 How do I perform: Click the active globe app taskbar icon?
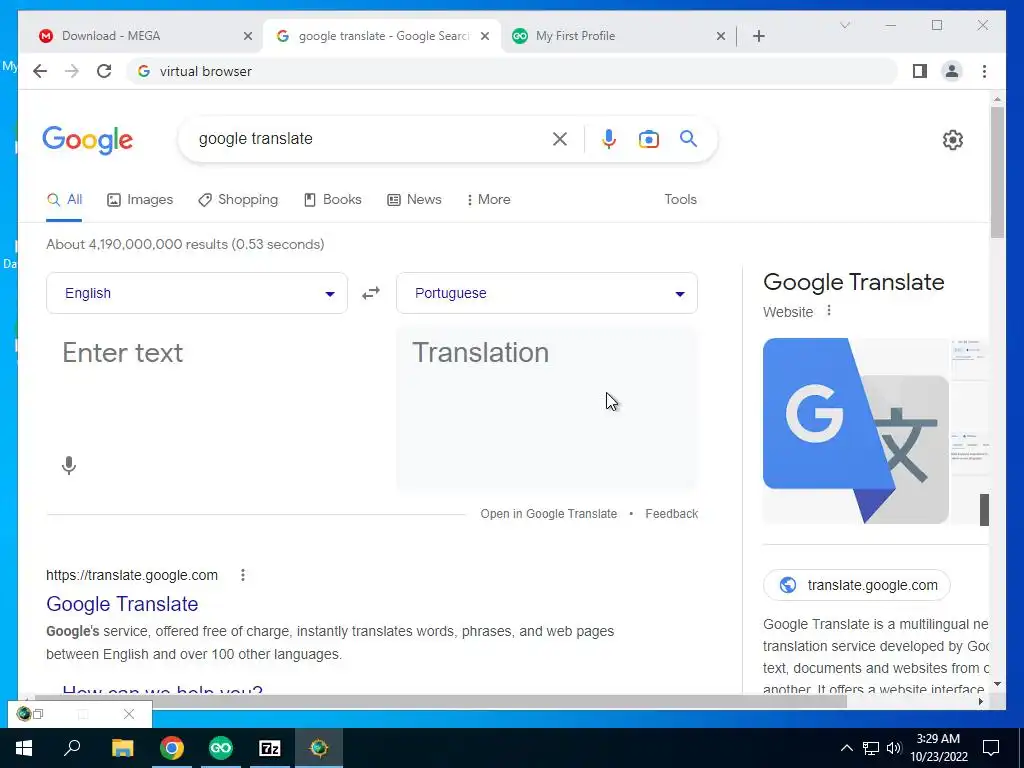(319, 748)
